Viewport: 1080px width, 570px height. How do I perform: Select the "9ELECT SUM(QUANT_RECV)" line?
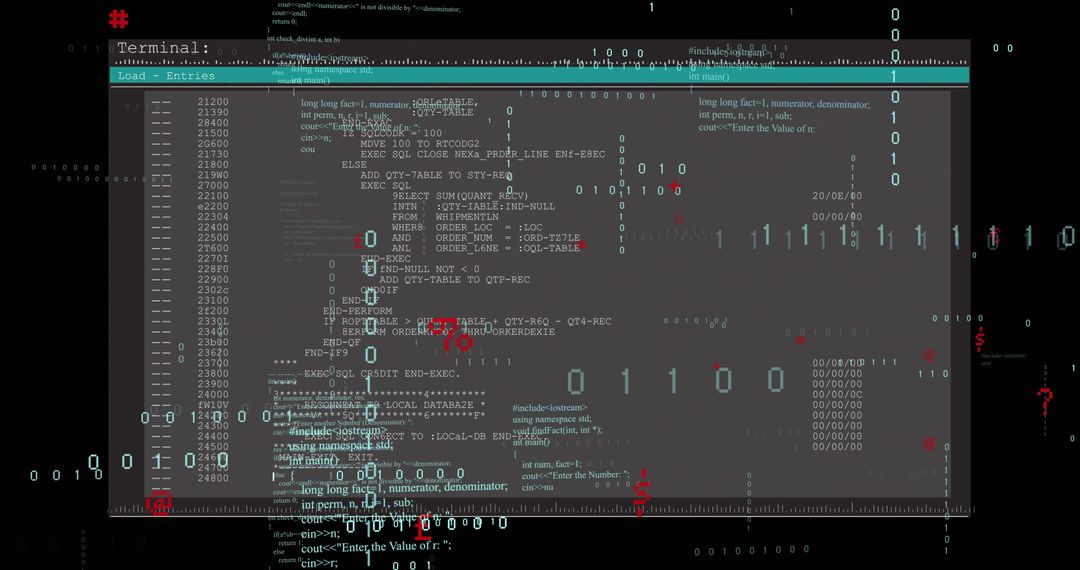(x=460, y=196)
